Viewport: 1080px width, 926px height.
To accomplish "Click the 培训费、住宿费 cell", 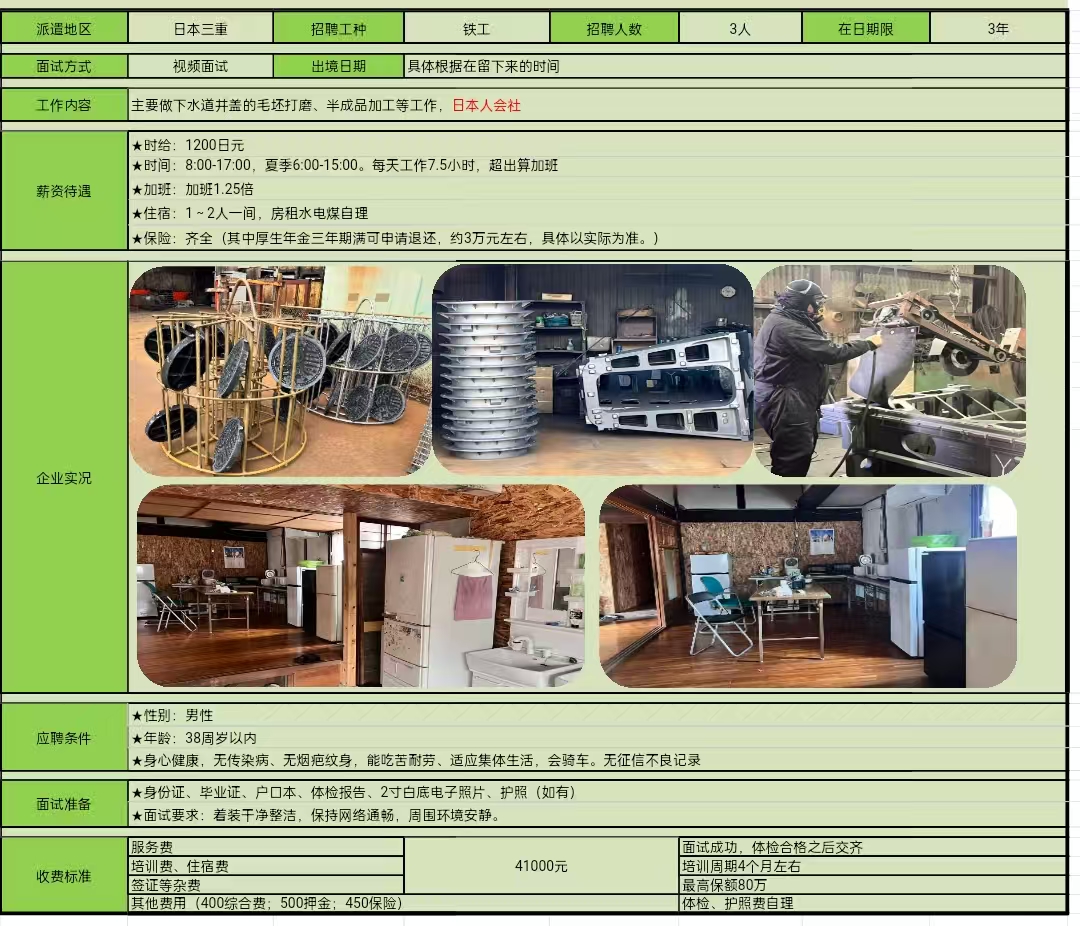I will pos(266,866).
